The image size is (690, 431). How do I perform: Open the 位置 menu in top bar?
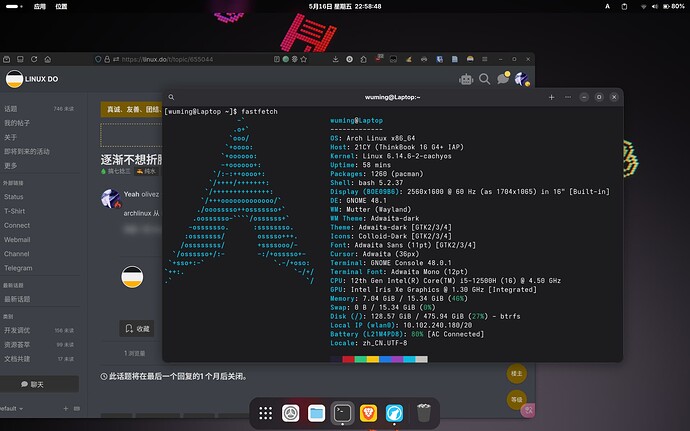(x=61, y=7)
